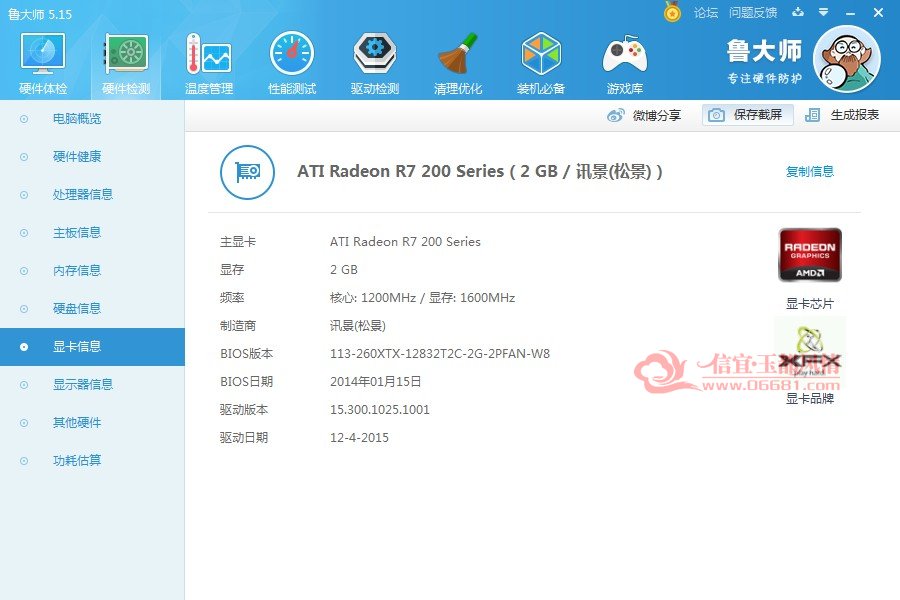Click the driver date 12-4-2015
This screenshot has width=900, height=600.
coord(359,438)
